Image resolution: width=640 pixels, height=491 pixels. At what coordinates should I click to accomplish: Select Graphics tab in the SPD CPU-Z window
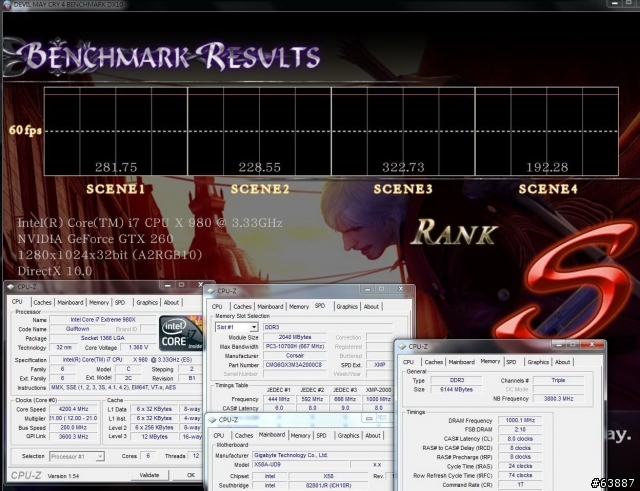(x=347, y=307)
